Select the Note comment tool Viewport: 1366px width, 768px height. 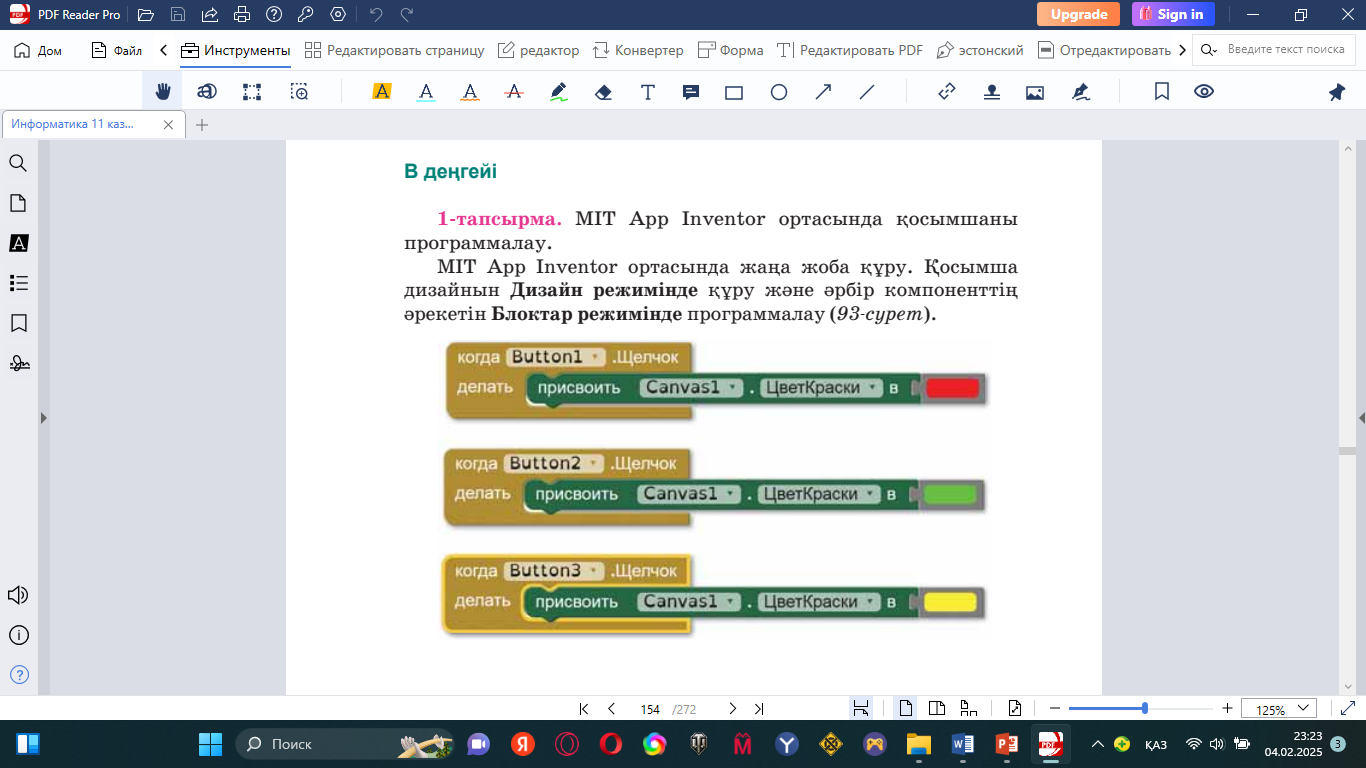690,92
